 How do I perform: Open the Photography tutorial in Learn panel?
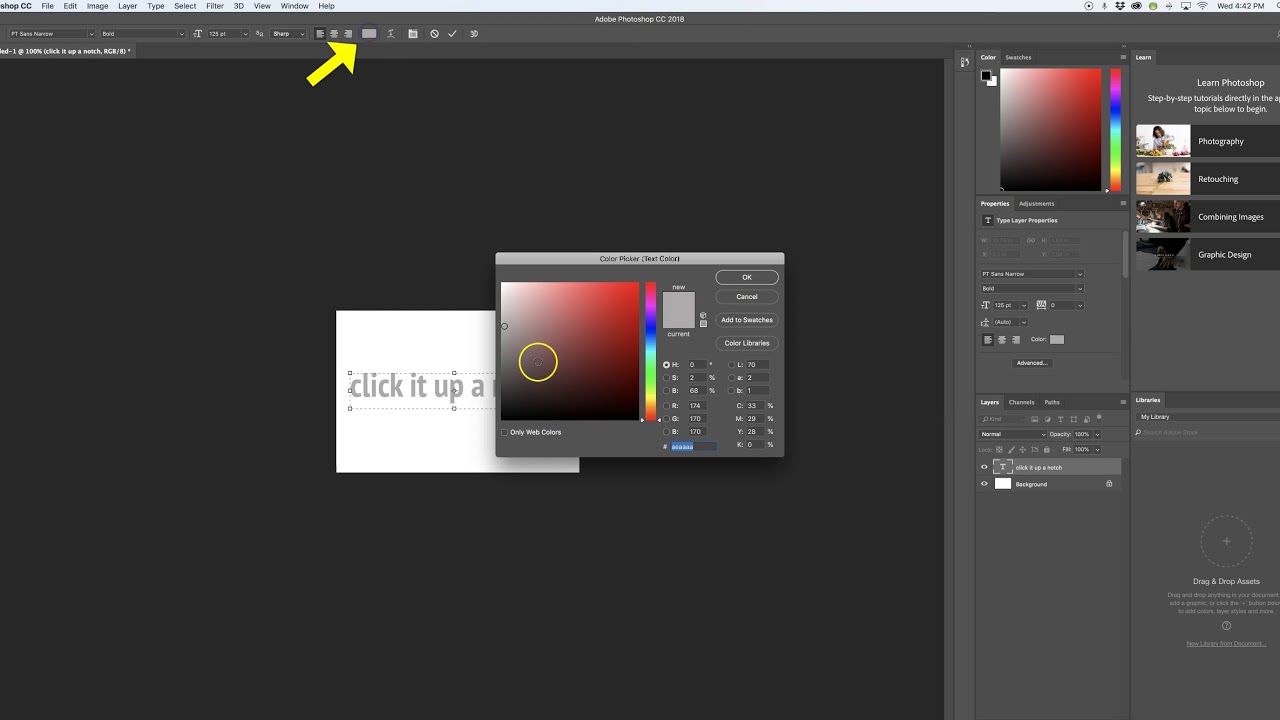pyautogui.click(x=1207, y=141)
